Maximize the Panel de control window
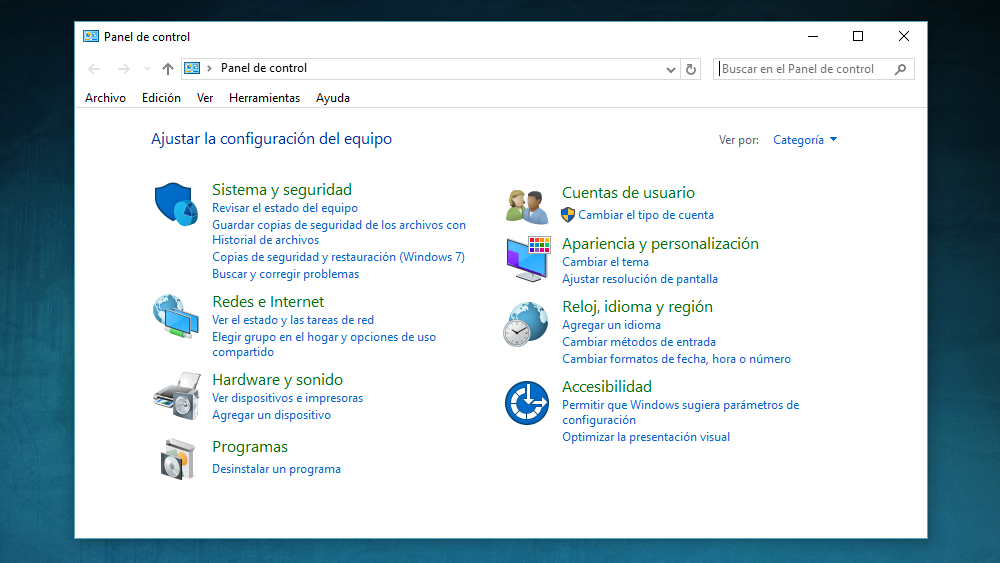1000x563 pixels. pos(858,36)
